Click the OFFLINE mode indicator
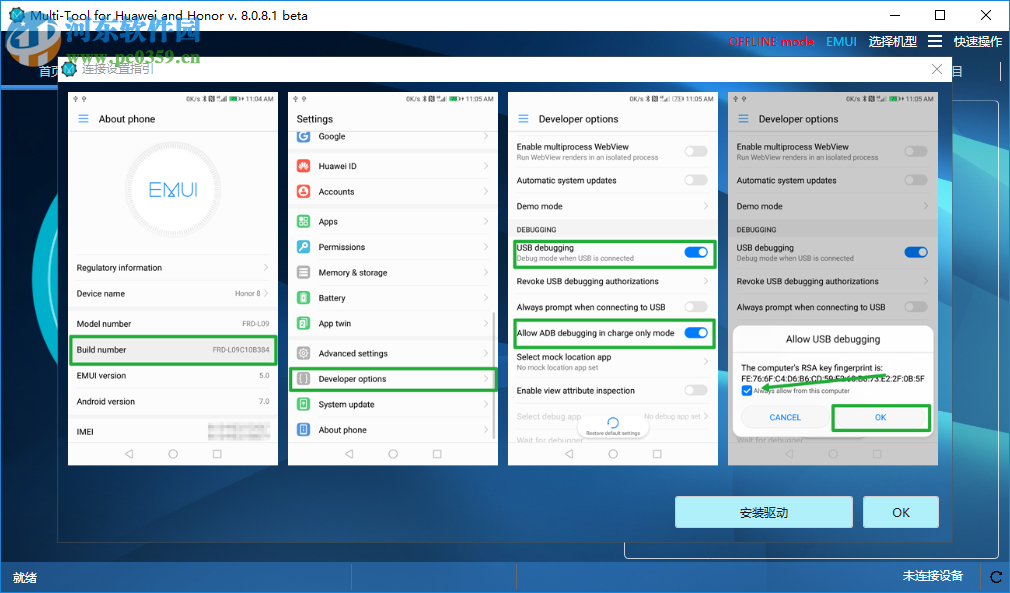This screenshot has width=1010, height=593. coord(770,42)
